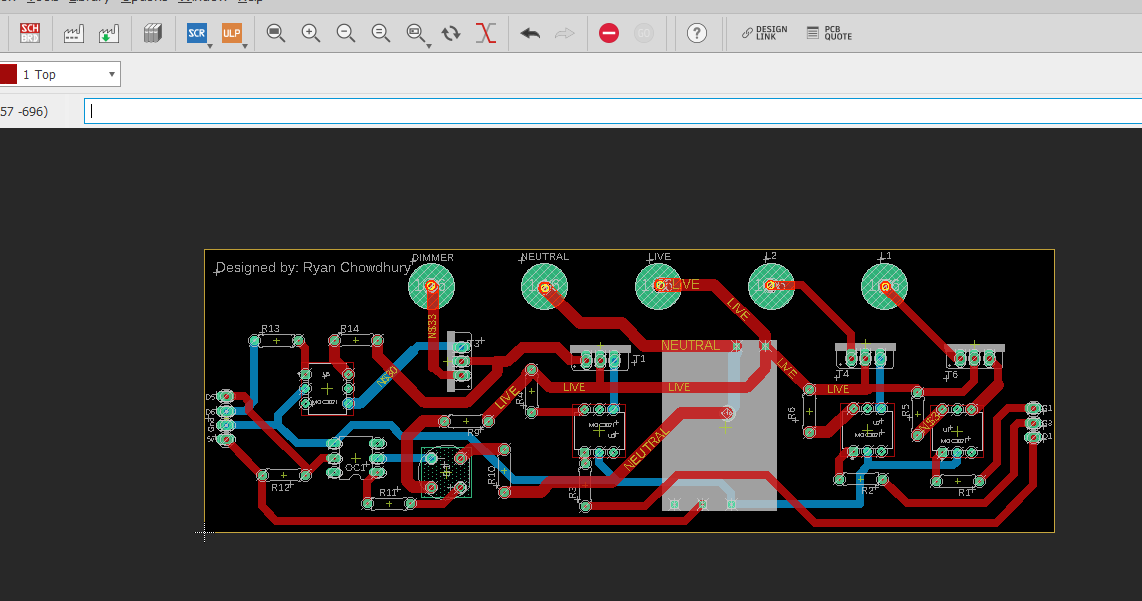Select the DIMMER pad on the board
Image resolution: width=1142 pixels, height=601 pixels.
click(431, 286)
